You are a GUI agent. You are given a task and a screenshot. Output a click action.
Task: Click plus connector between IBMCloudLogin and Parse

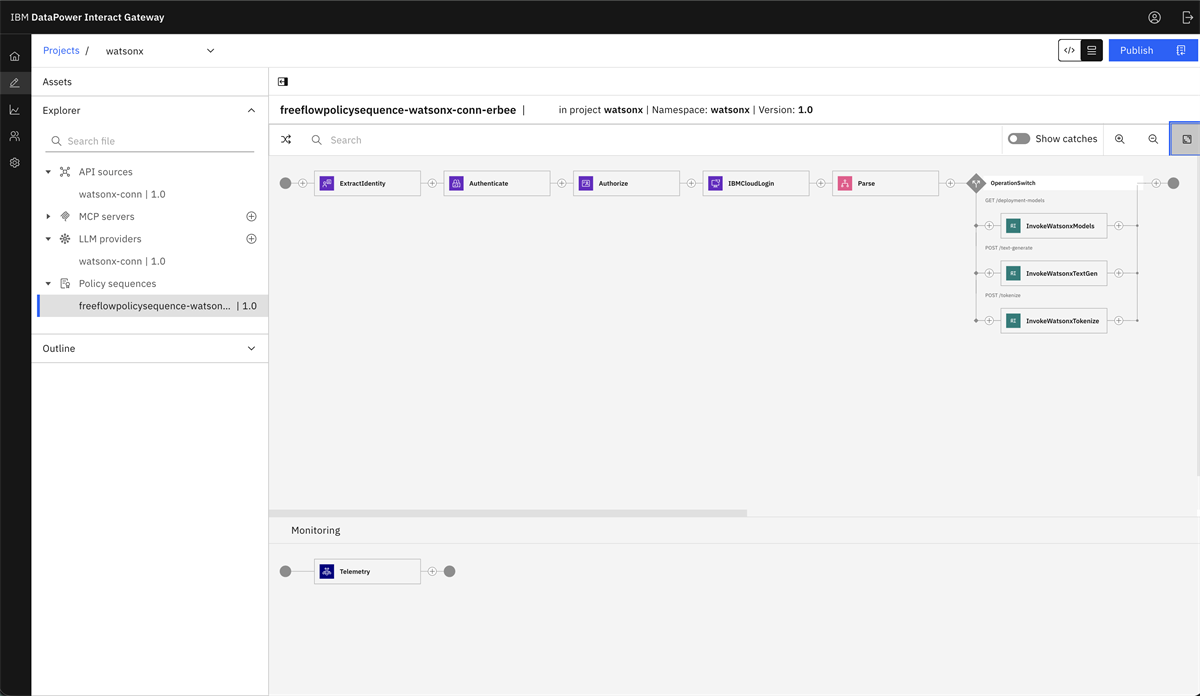tap(821, 183)
